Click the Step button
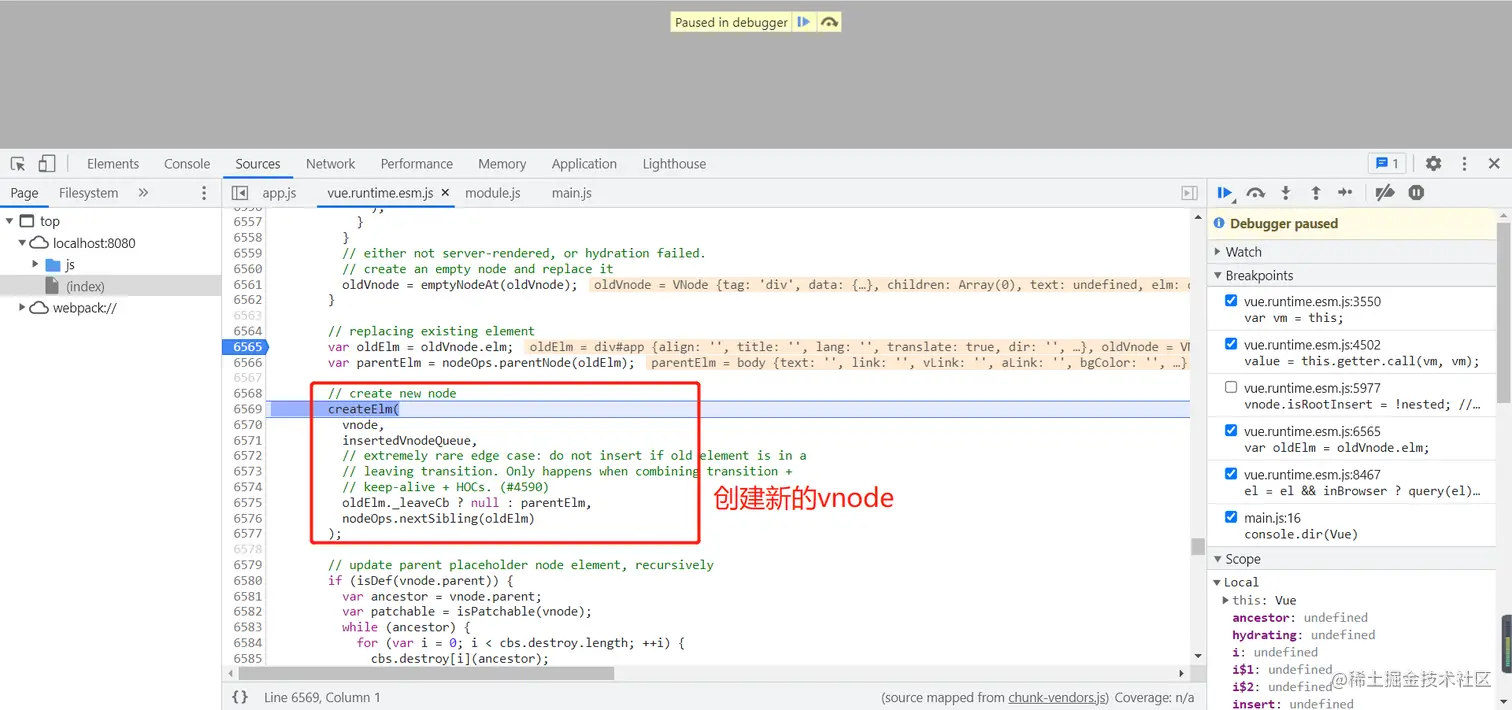 pyautogui.click(x=1345, y=193)
